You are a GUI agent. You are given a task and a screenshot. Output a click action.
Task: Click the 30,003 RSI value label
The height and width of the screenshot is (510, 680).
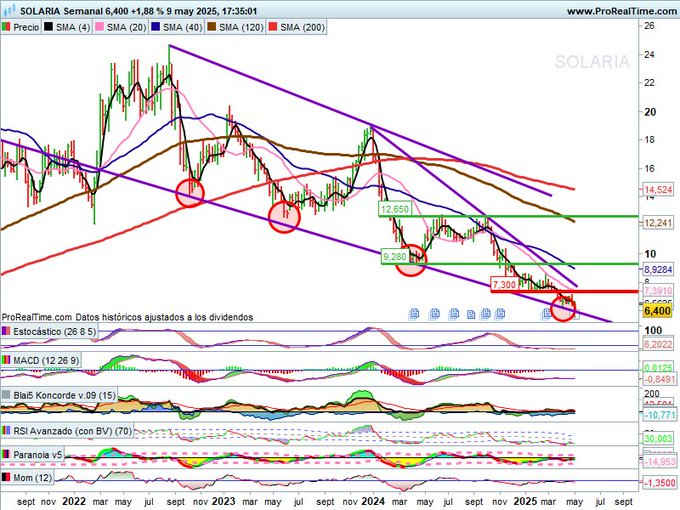pyautogui.click(x=658, y=439)
